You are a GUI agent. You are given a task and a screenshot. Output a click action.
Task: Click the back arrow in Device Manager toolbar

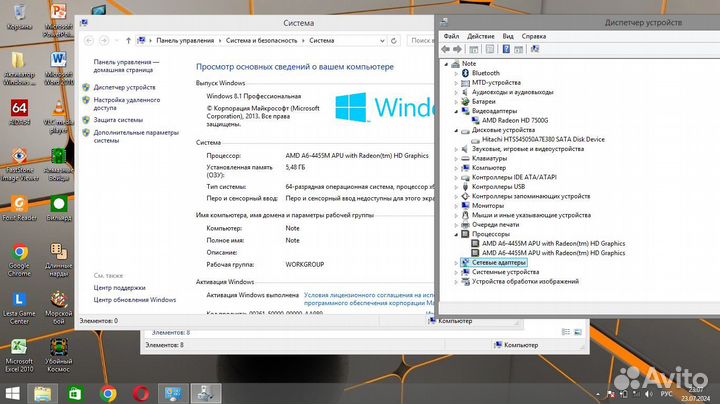pyautogui.click(x=447, y=49)
